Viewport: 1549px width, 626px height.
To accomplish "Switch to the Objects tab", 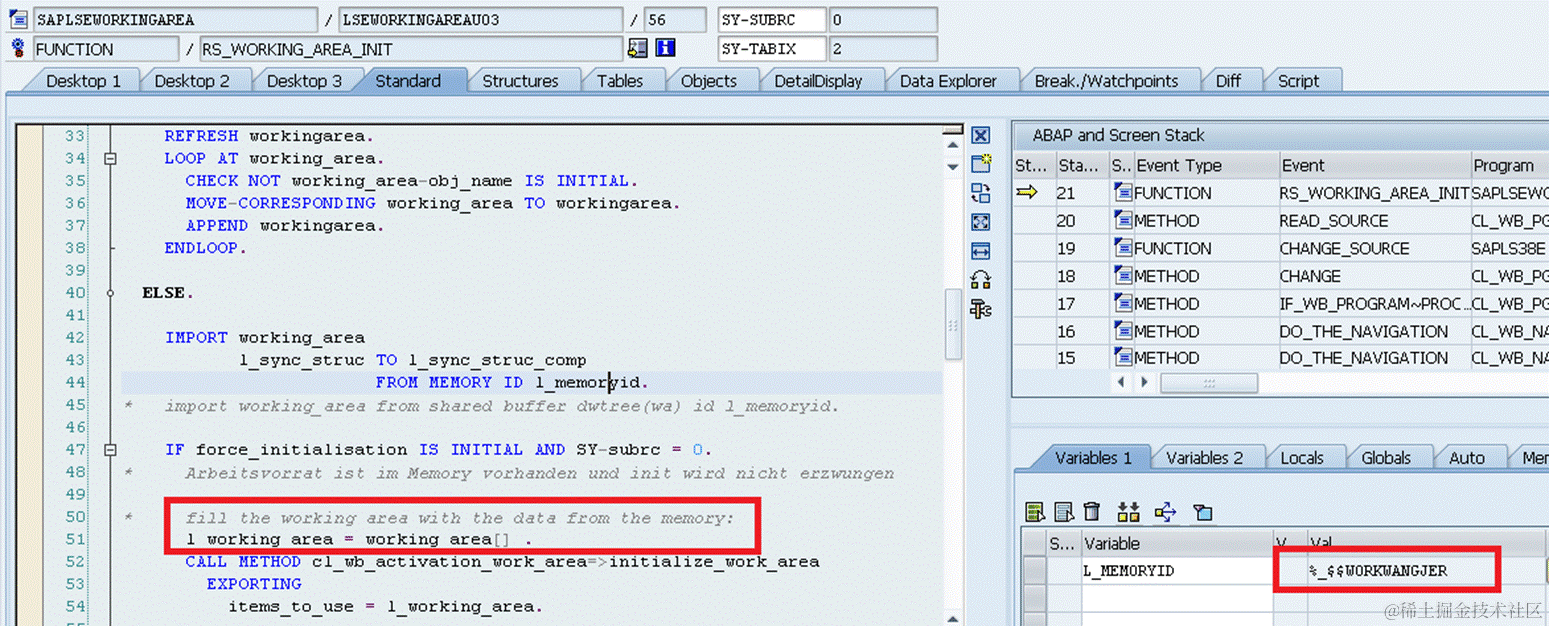I will (709, 81).
